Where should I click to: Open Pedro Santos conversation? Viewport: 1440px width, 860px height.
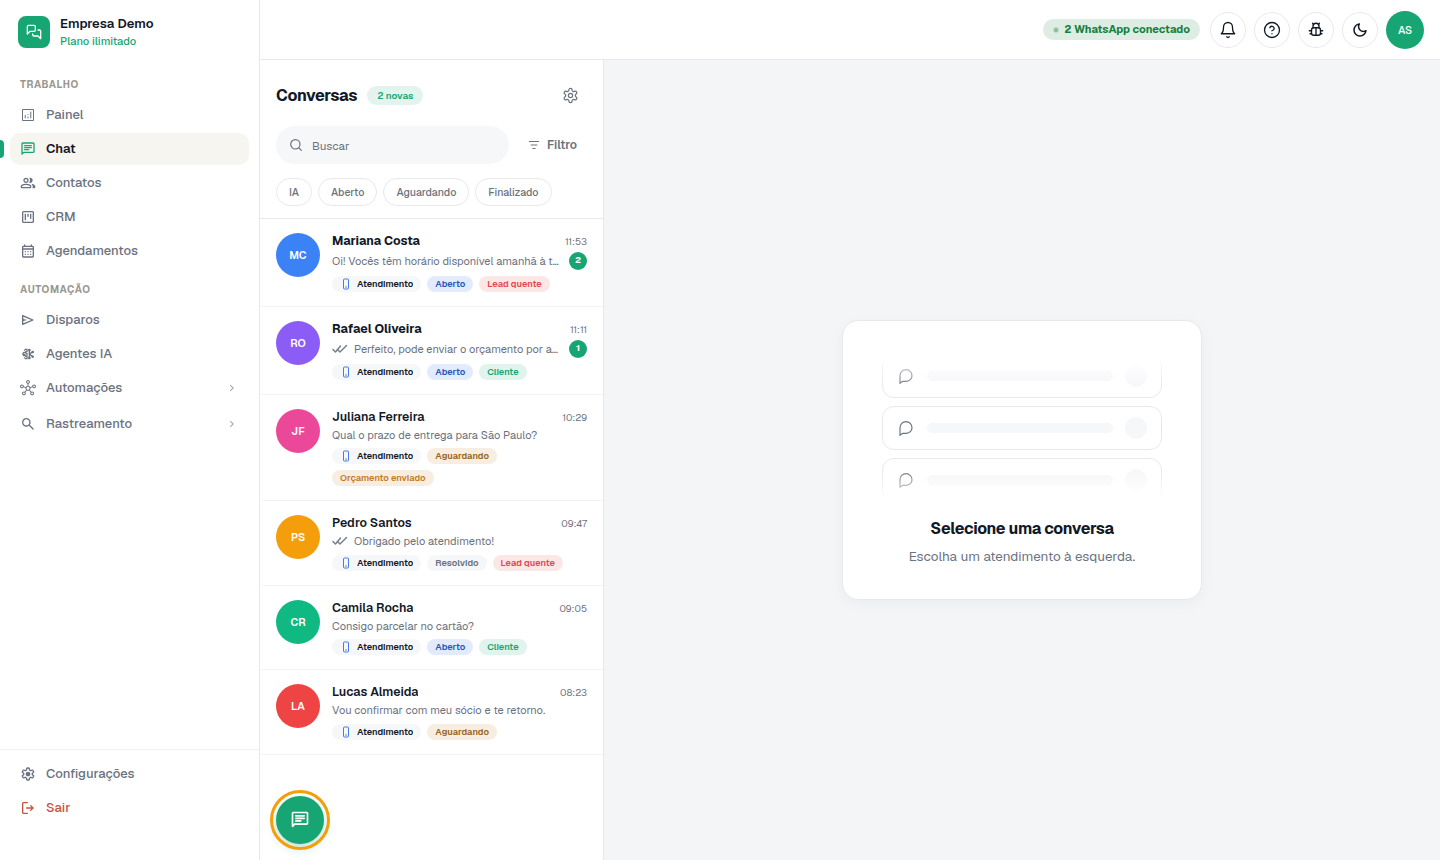pyautogui.click(x=431, y=543)
